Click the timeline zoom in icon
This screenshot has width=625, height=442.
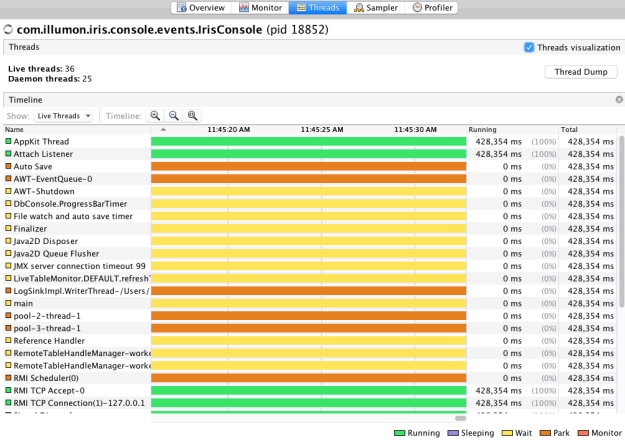coord(155,116)
